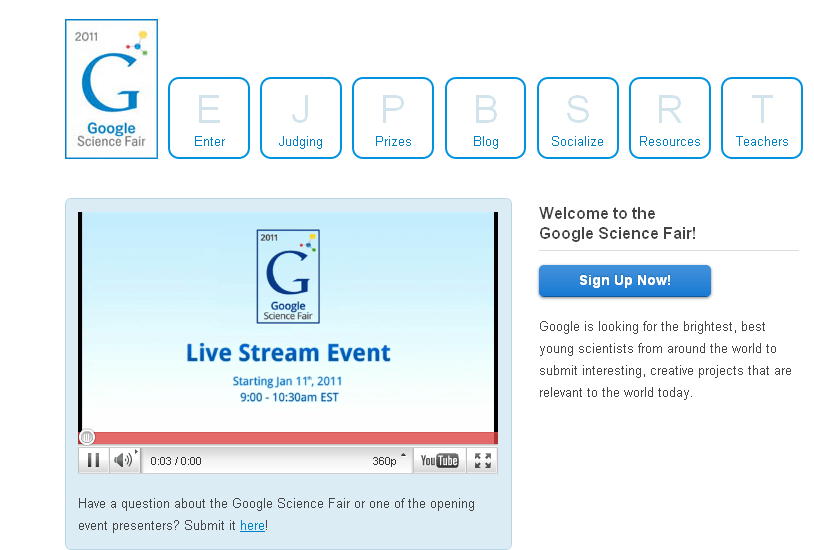
Task: Mute the video with the speaker icon
Action: tap(125, 461)
